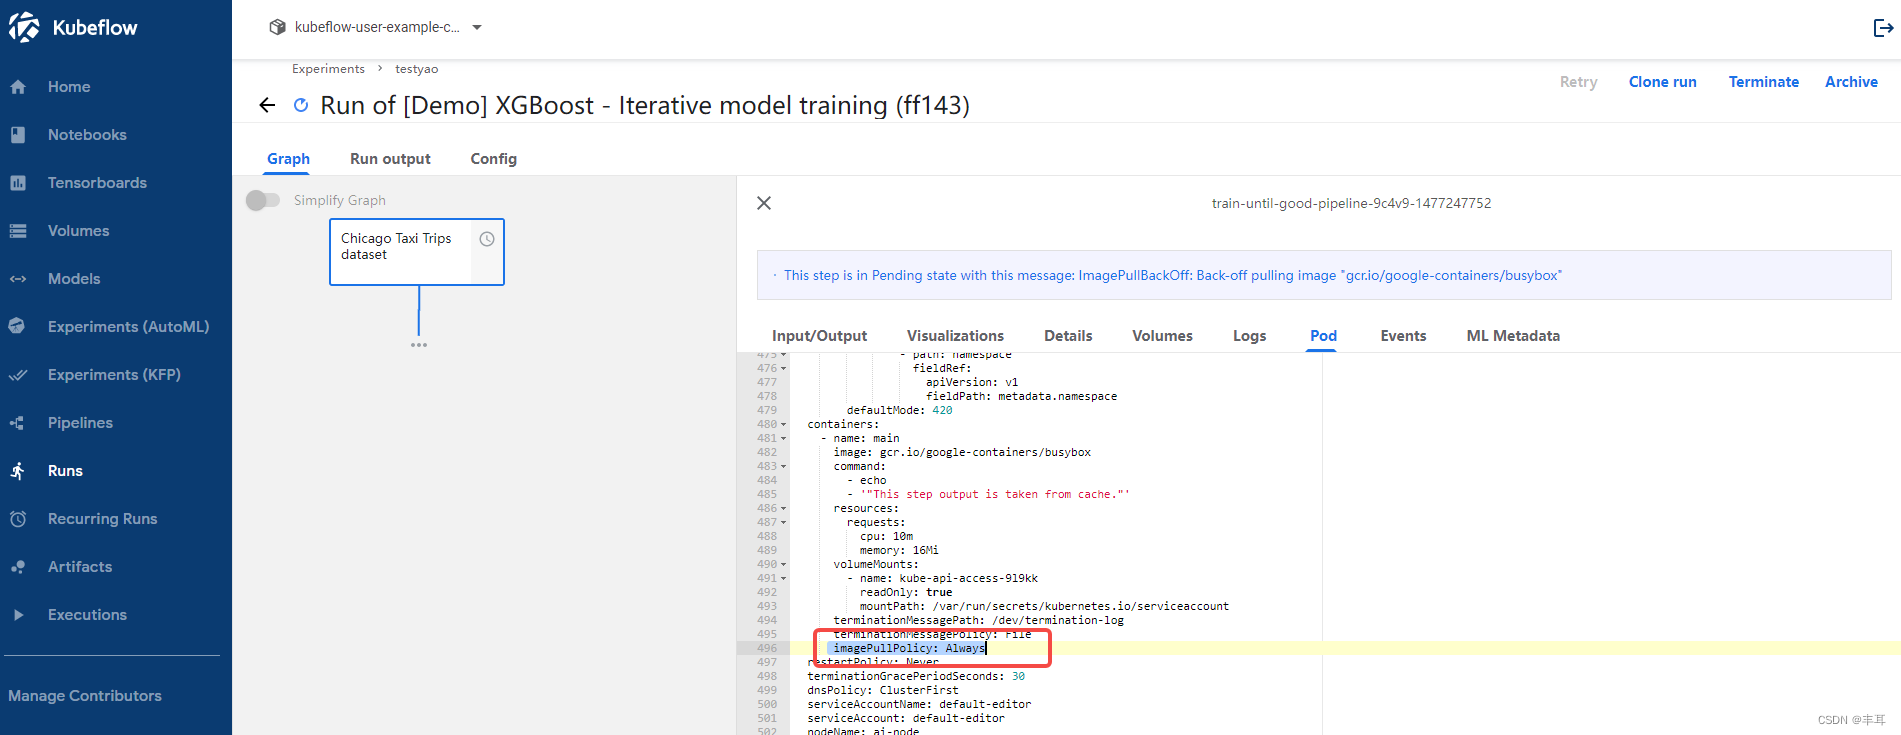Open the Experiments breadcrumb link
The width and height of the screenshot is (1901, 735).
point(328,69)
